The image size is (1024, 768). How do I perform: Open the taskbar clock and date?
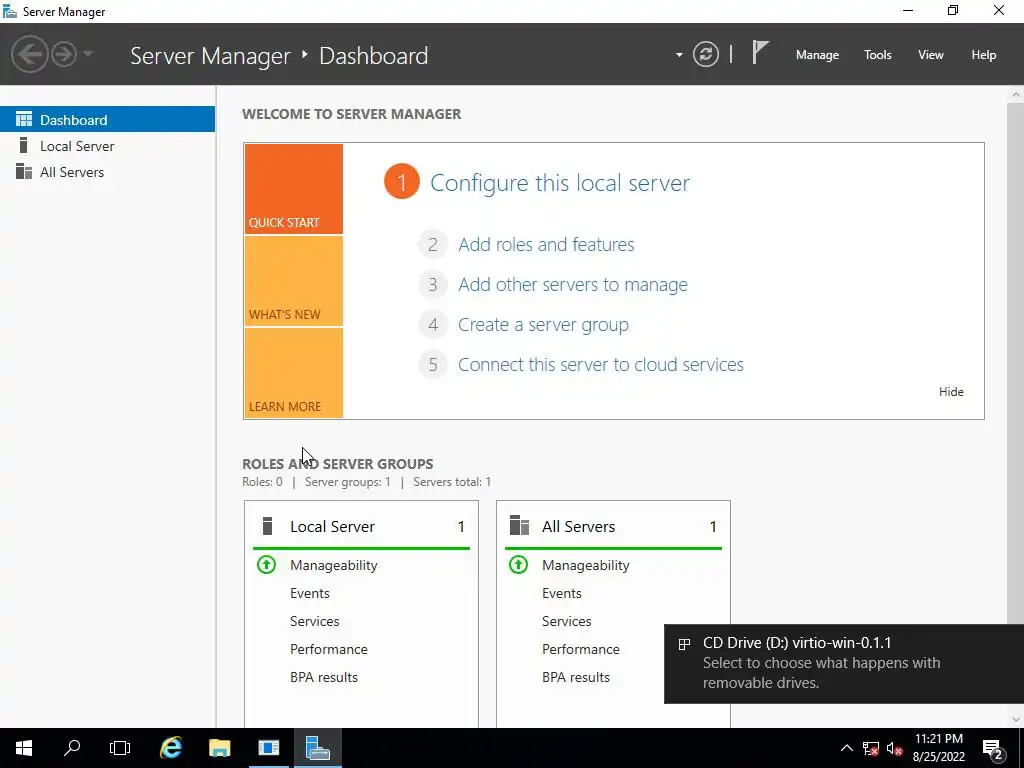[938, 748]
